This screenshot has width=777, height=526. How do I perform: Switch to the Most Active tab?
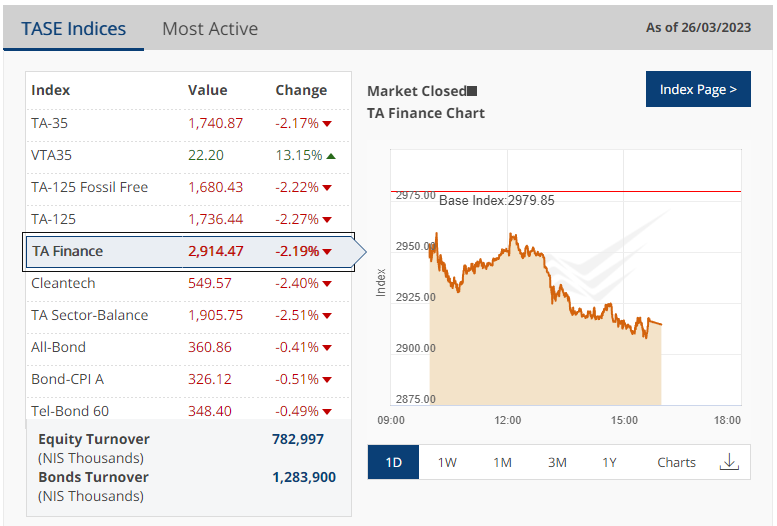[210, 29]
